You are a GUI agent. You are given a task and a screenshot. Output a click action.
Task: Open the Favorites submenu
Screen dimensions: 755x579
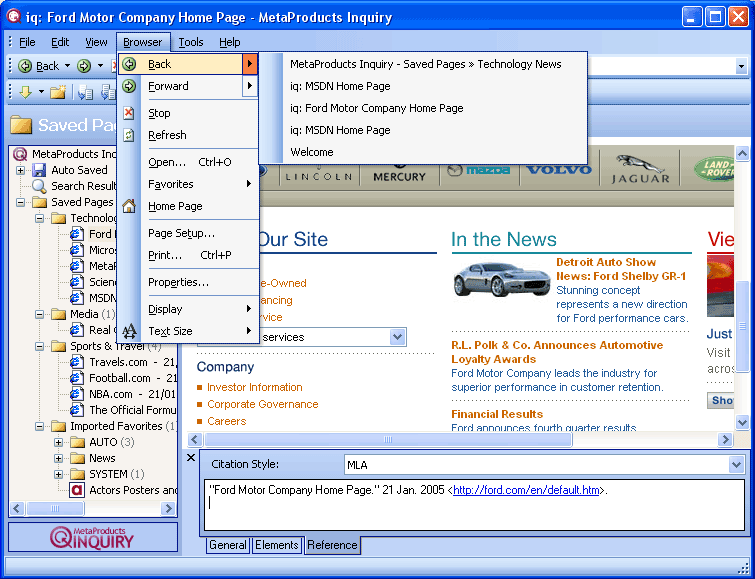coord(188,184)
